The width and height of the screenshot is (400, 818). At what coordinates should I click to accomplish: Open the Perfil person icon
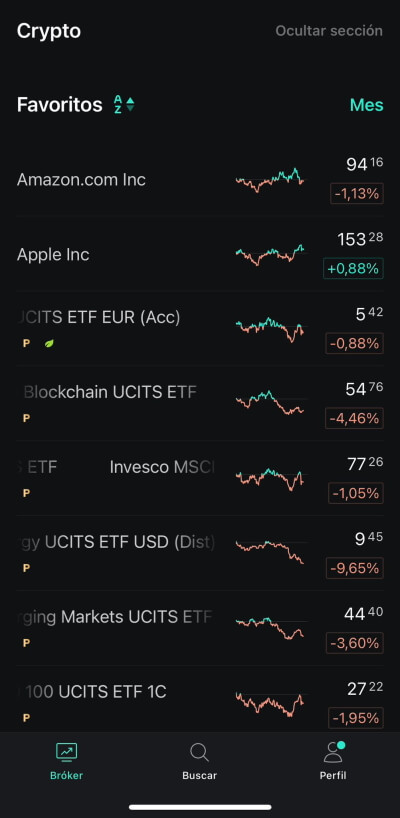[334, 752]
